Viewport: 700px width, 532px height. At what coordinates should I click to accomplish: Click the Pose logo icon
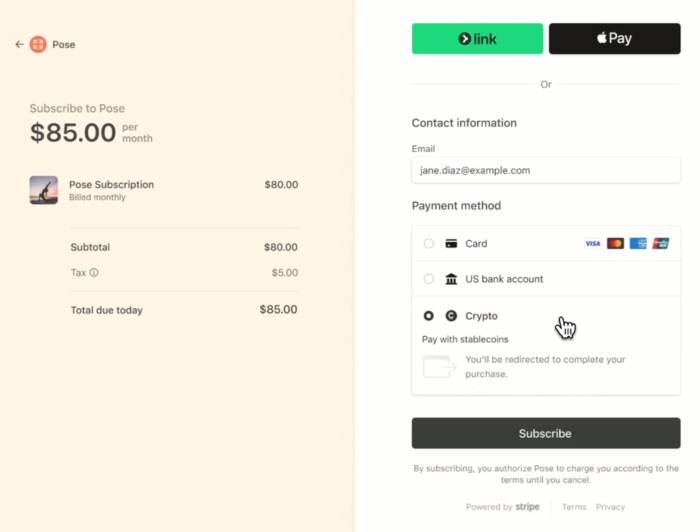[38, 44]
